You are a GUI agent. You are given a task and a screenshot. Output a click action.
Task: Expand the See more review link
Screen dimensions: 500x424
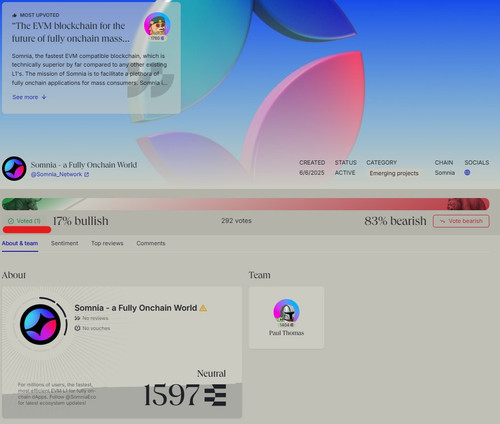(29, 97)
